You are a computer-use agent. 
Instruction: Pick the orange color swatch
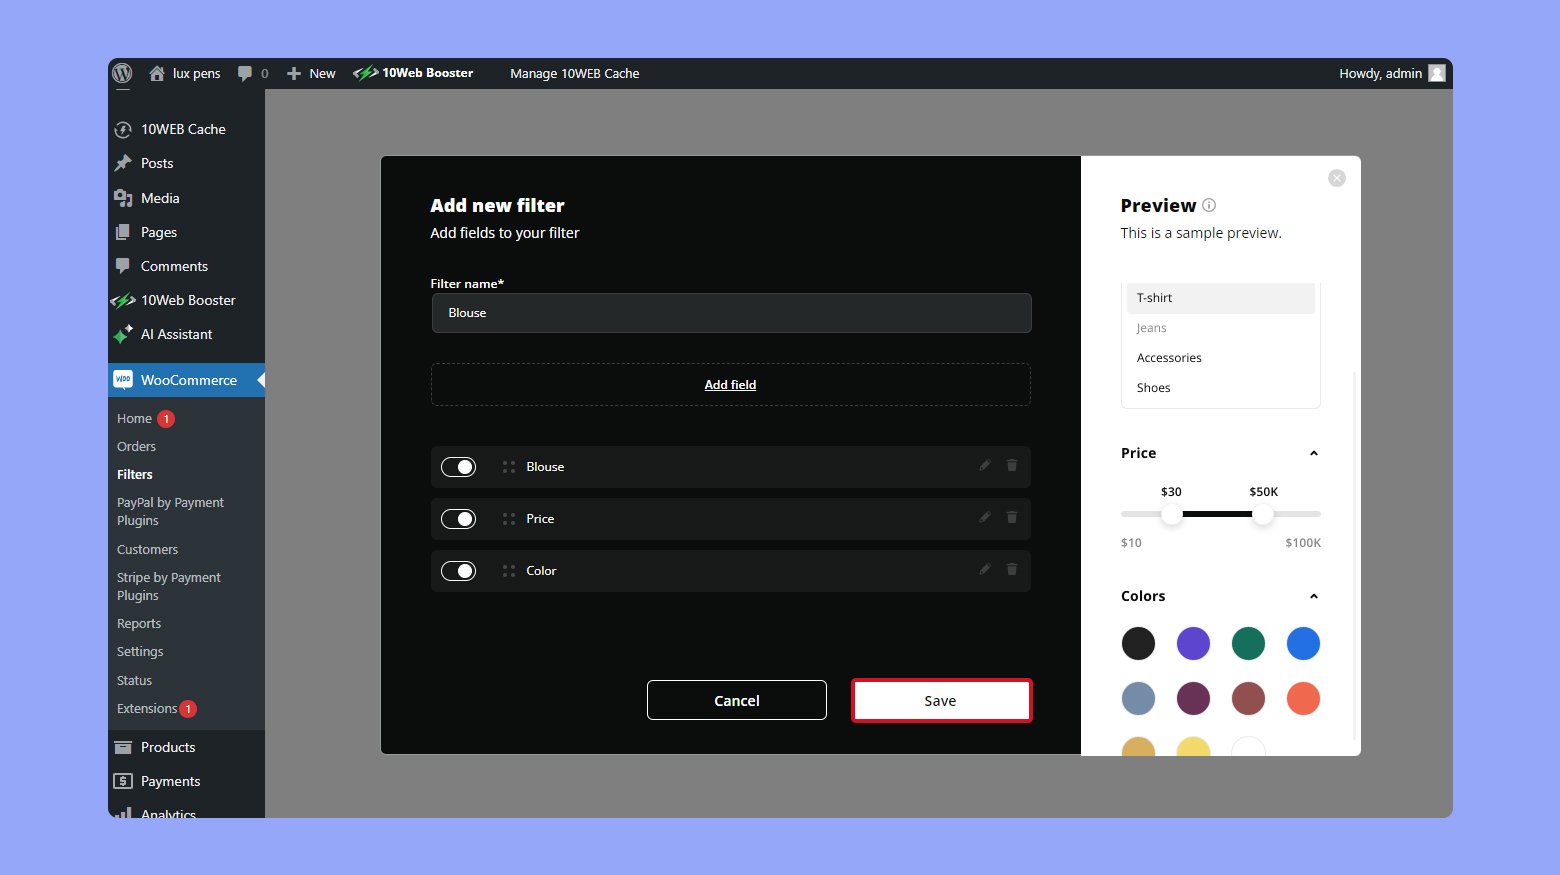tap(1303, 698)
